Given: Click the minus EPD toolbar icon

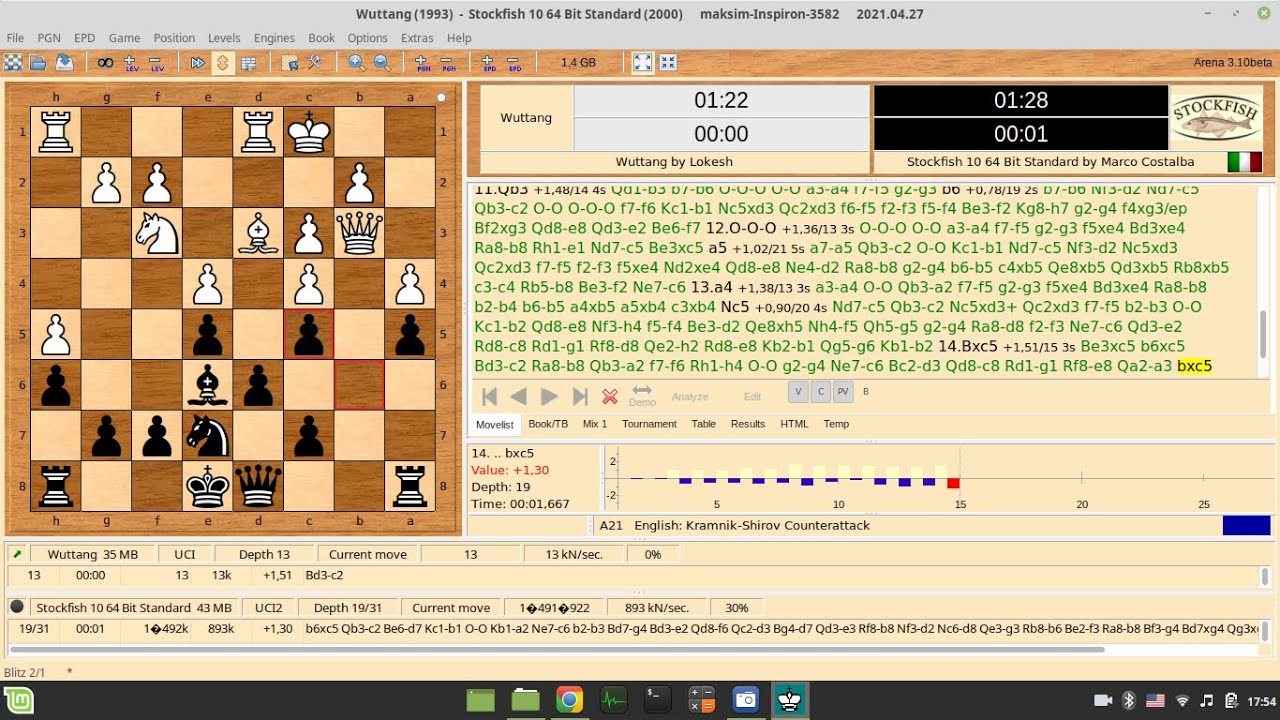Looking at the screenshot, I should (514, 62).
